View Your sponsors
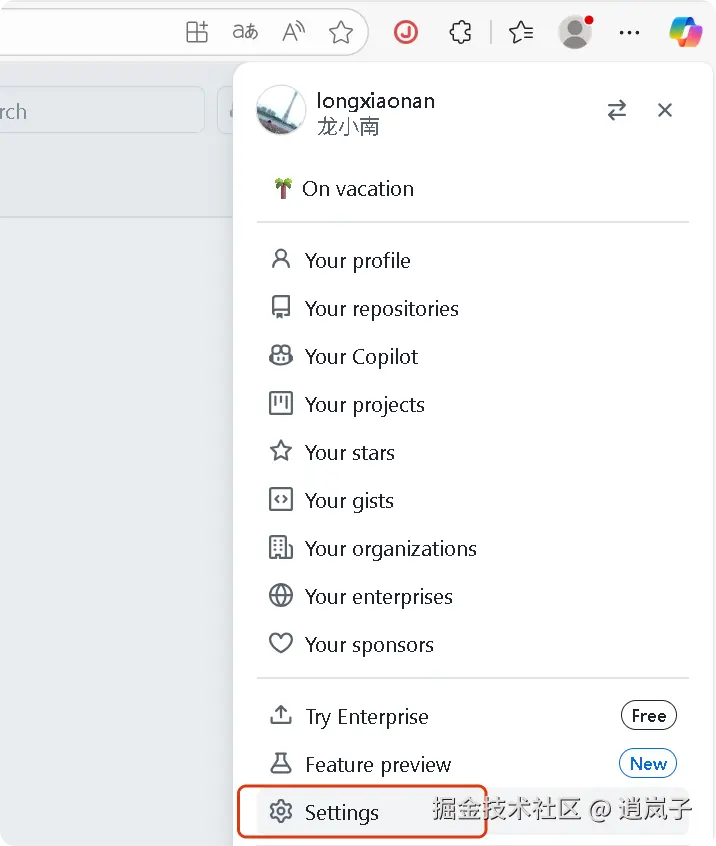 pyautogui.click(x=369, y=645)
